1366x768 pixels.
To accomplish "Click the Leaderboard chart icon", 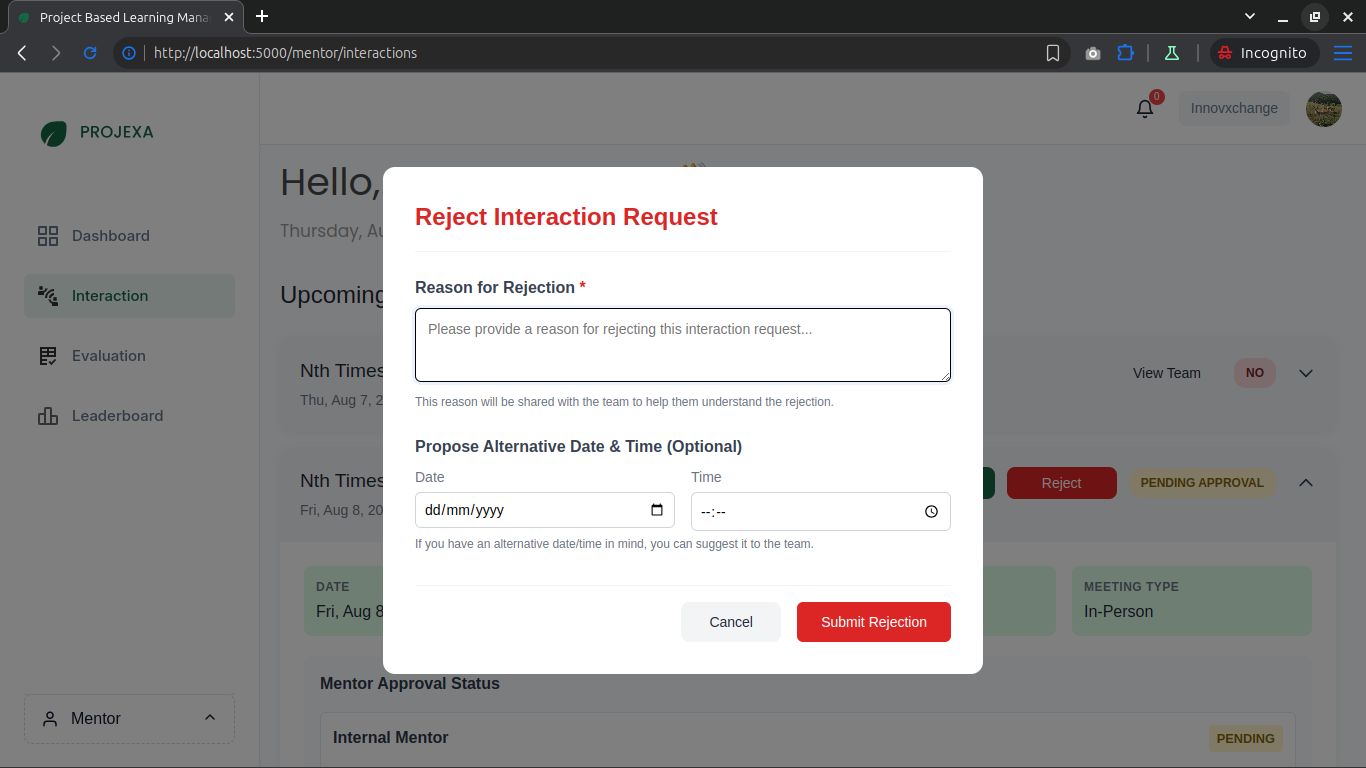I will [47, 415].
